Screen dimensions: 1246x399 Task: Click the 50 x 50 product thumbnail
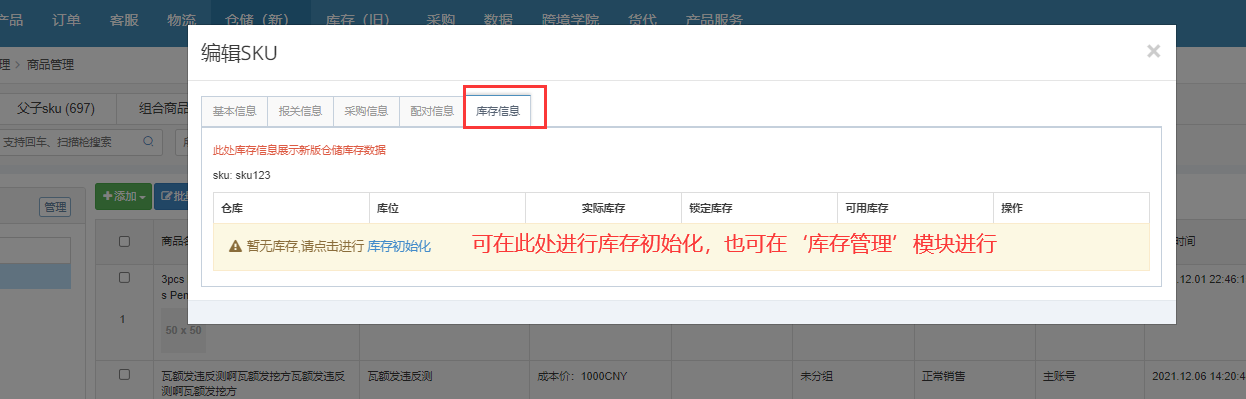pos(183,330)
